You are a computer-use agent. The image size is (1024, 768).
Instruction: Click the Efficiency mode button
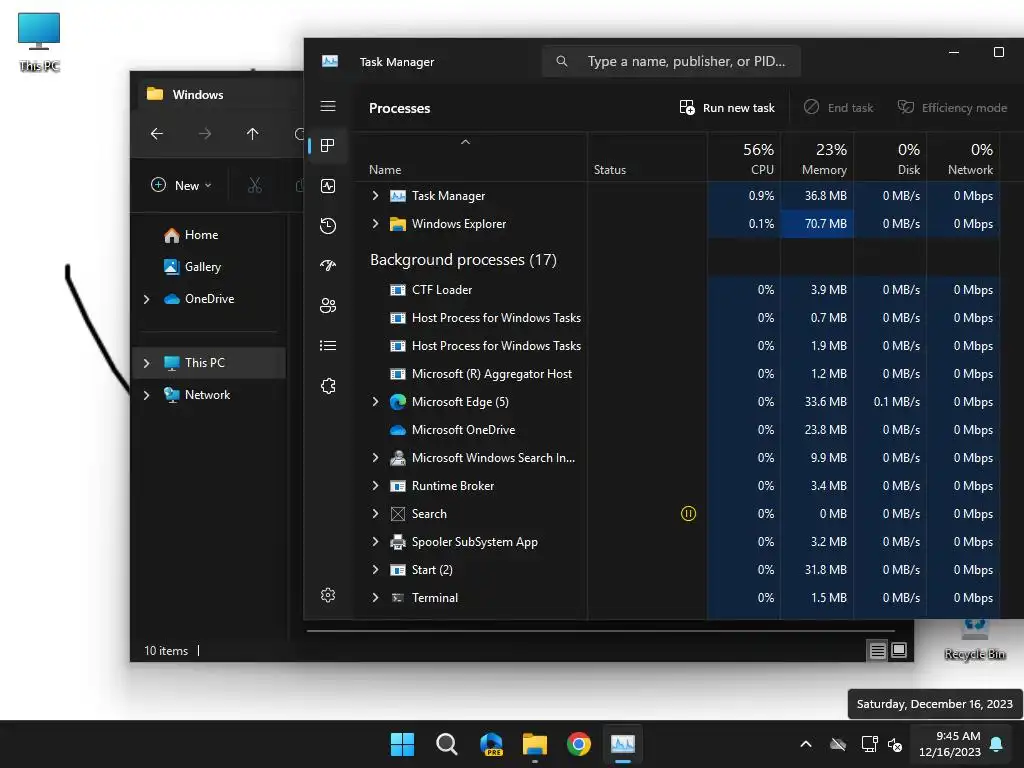click(953, 108)
